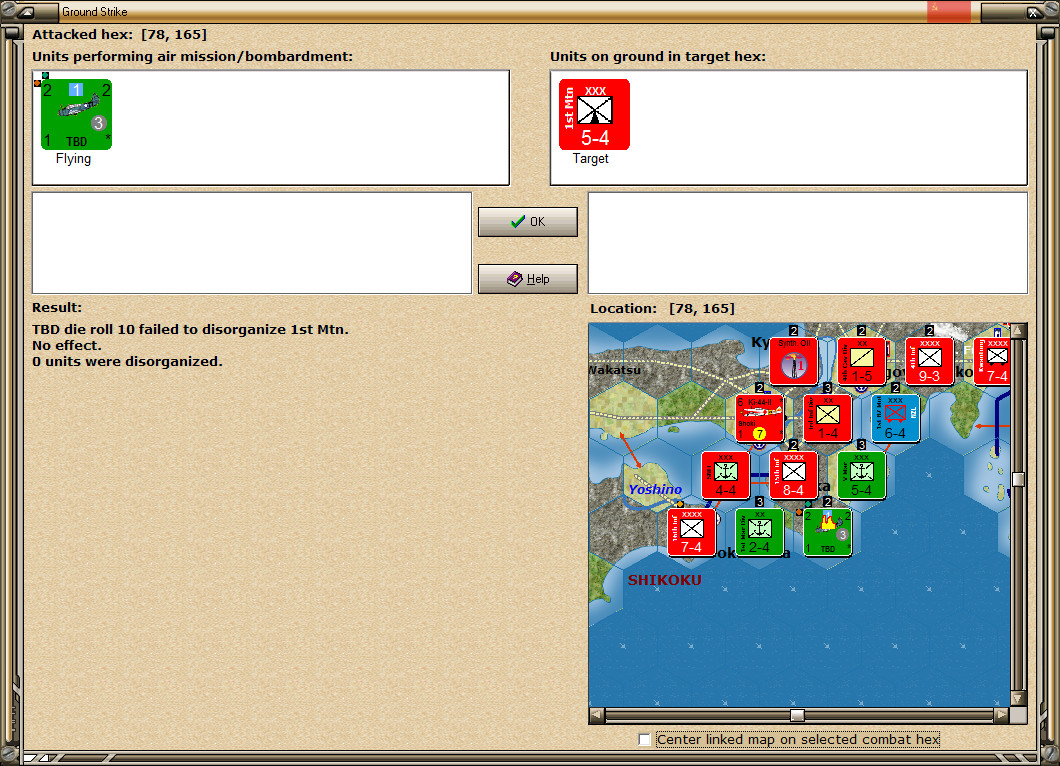Image resolution: width=1060 pixels, height=766 pixels.
Task: Select the 4th Inf 9-3 army counter
Action: pyautogui.click(x=929, y=361)
